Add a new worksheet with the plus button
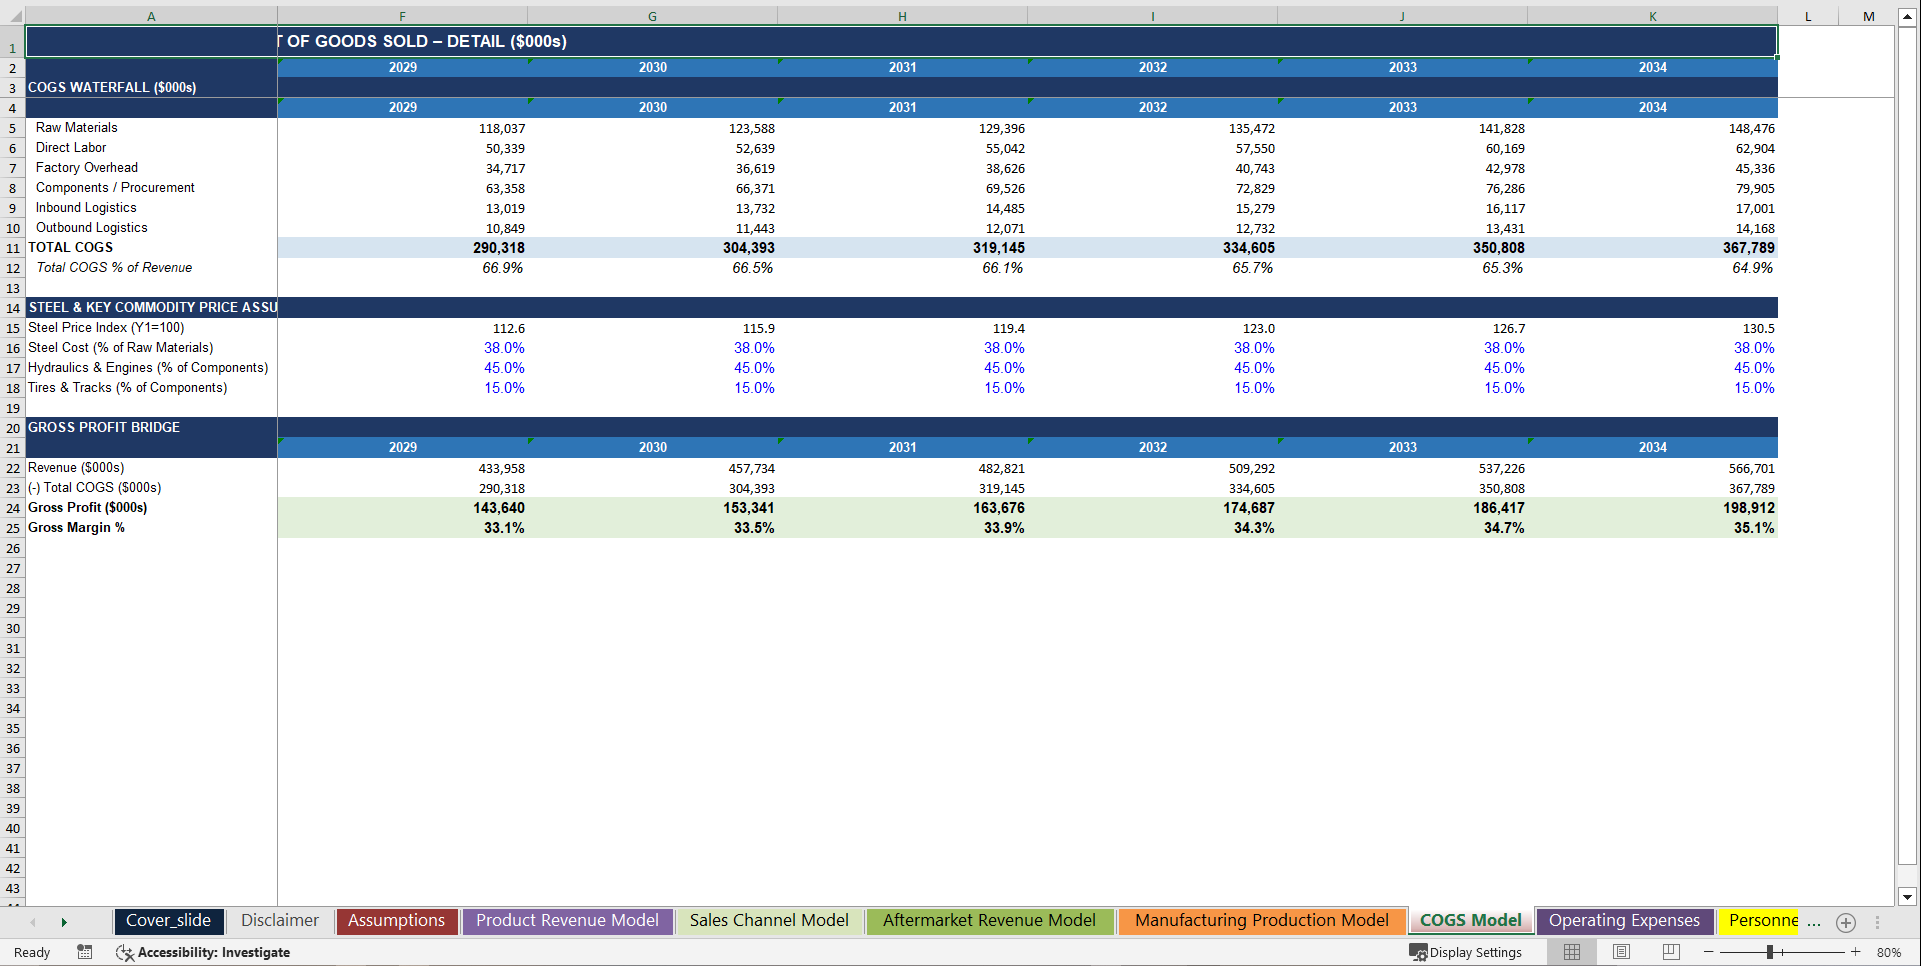 point(1846,923)
